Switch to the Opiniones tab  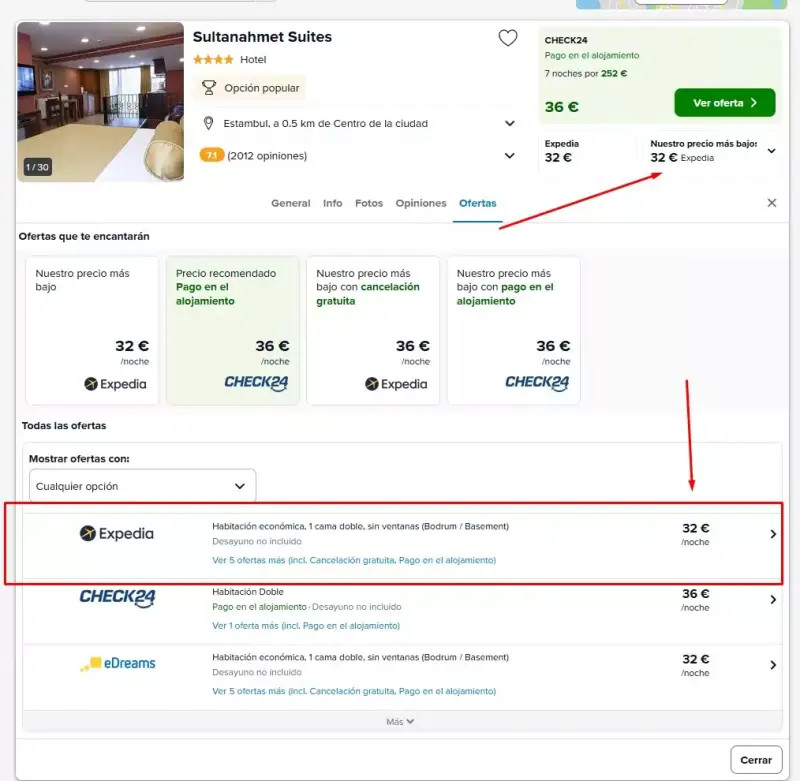pyautogui.click(x=420, y=203)
